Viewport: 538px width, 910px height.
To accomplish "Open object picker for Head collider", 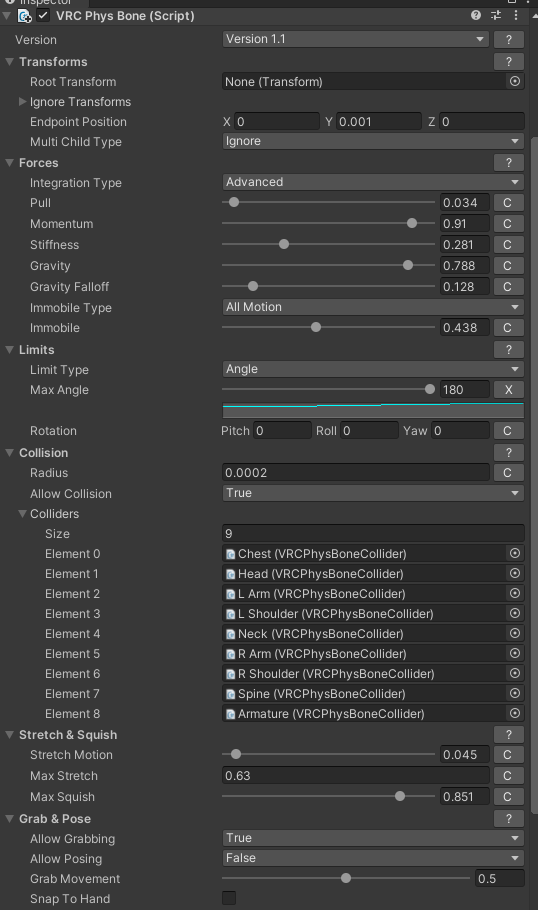I will [515, 573].
